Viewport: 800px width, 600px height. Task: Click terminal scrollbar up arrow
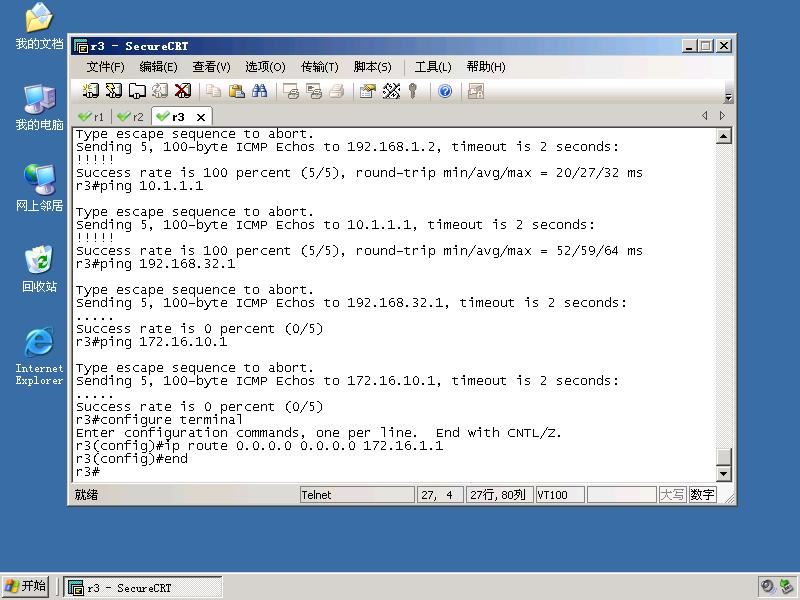[x=723, y=136]
